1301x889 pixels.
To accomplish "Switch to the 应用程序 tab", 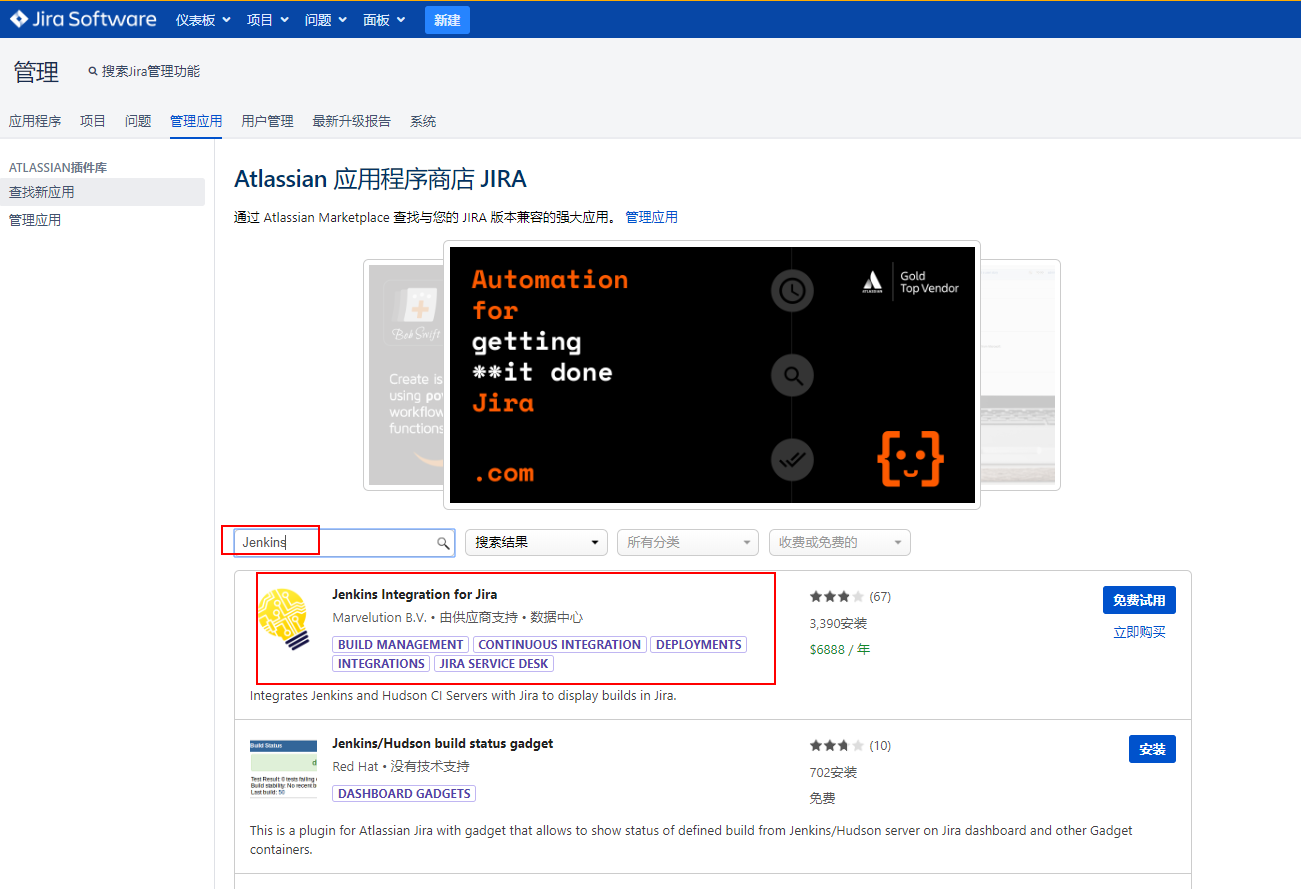I will [35, 121].
